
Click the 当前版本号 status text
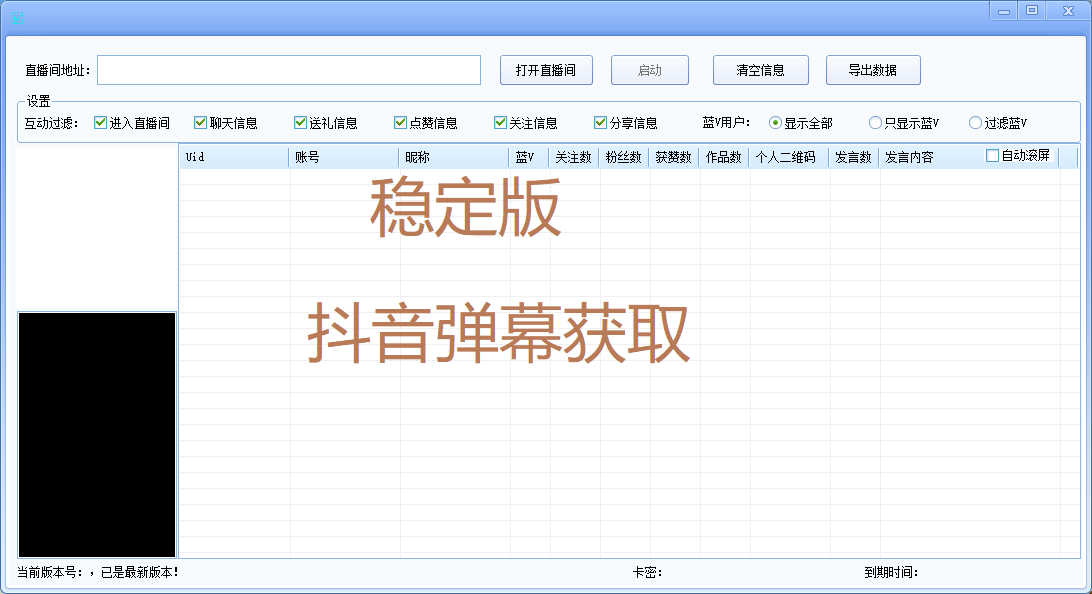(98, 572)
